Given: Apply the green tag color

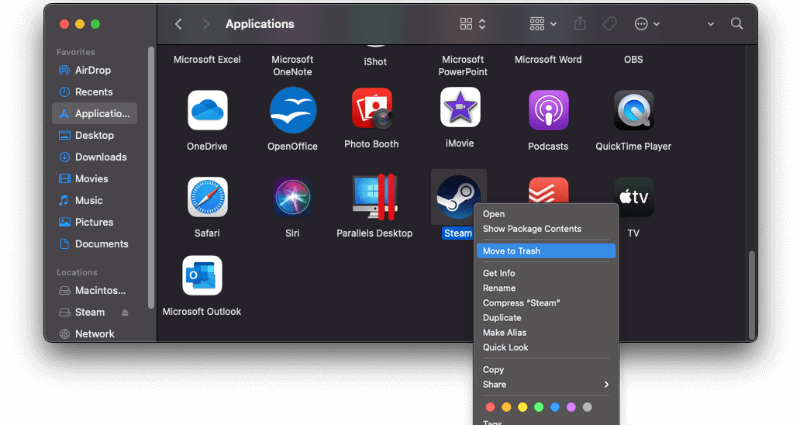Looking at the screenshot, I should coord(539,407).
